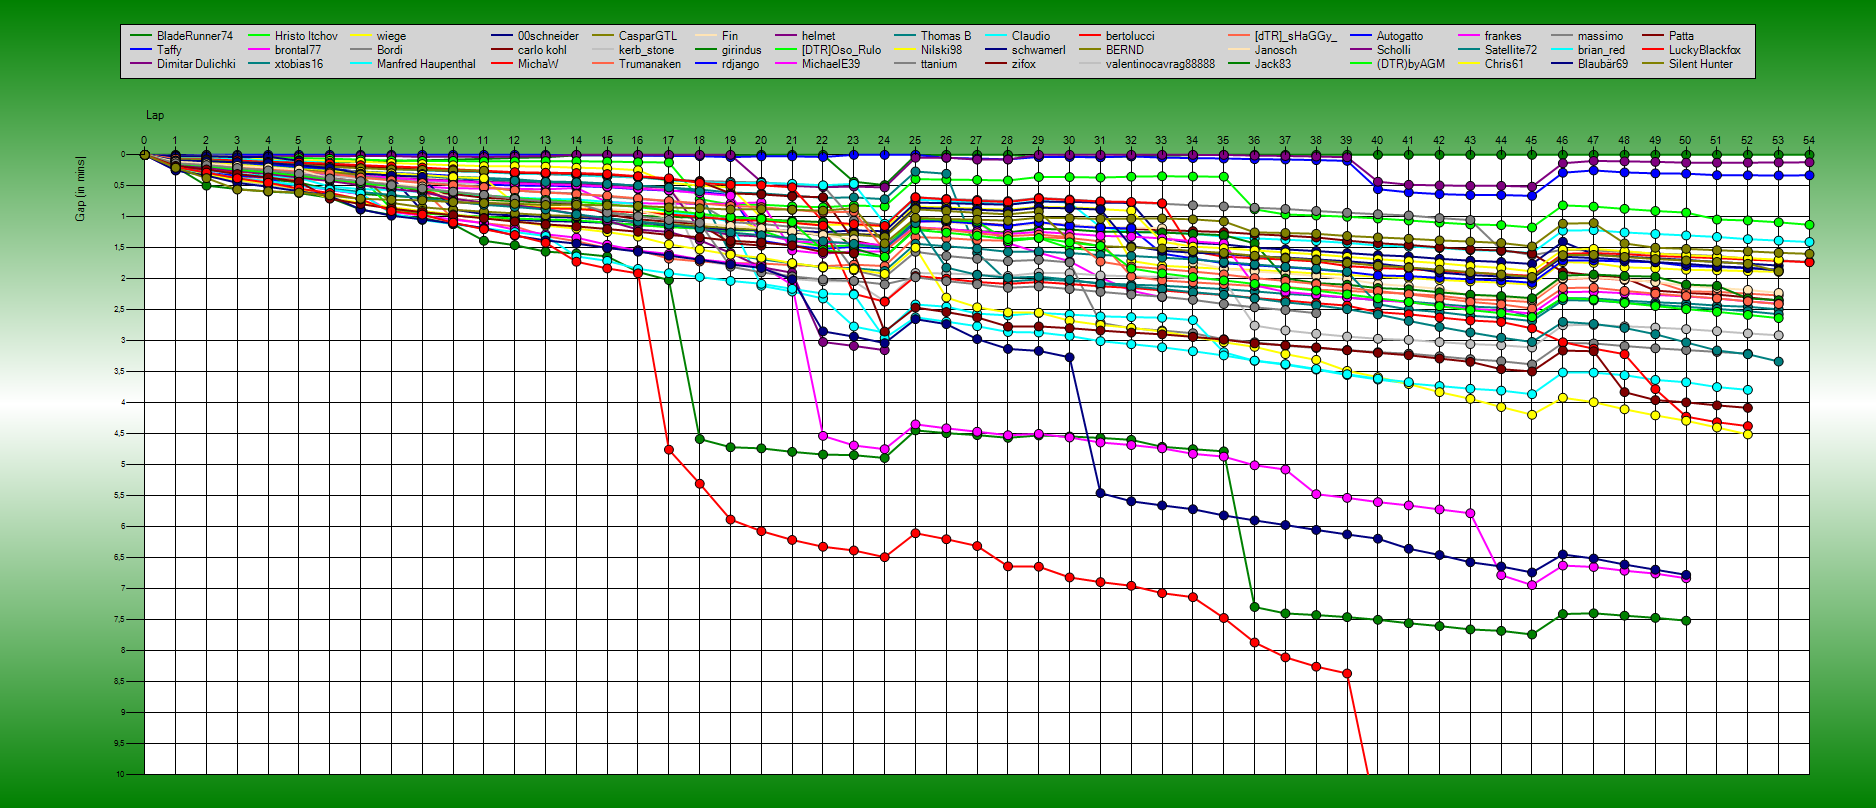
Task: Click the cyan line swatch beside Manfred Haupenthal
Action: tap(361, 64)
